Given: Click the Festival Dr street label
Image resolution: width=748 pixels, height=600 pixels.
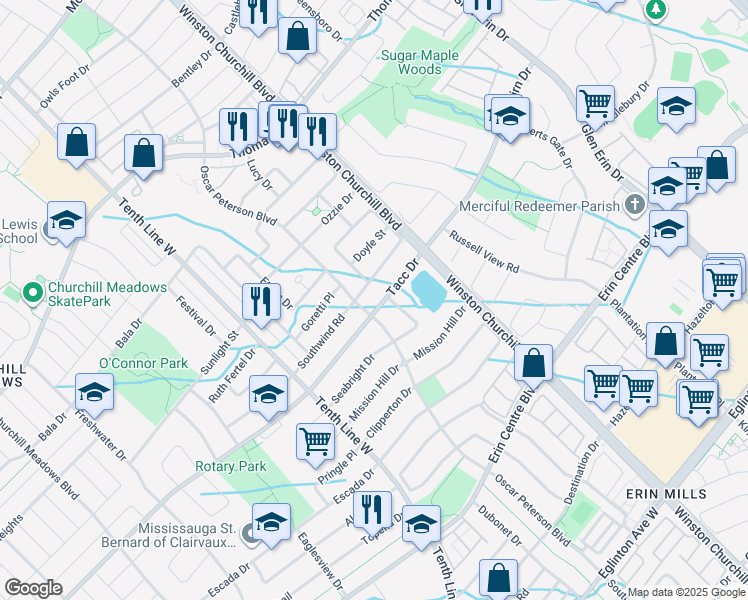Looking at the screenshot, I should click(x=196, y=316).
